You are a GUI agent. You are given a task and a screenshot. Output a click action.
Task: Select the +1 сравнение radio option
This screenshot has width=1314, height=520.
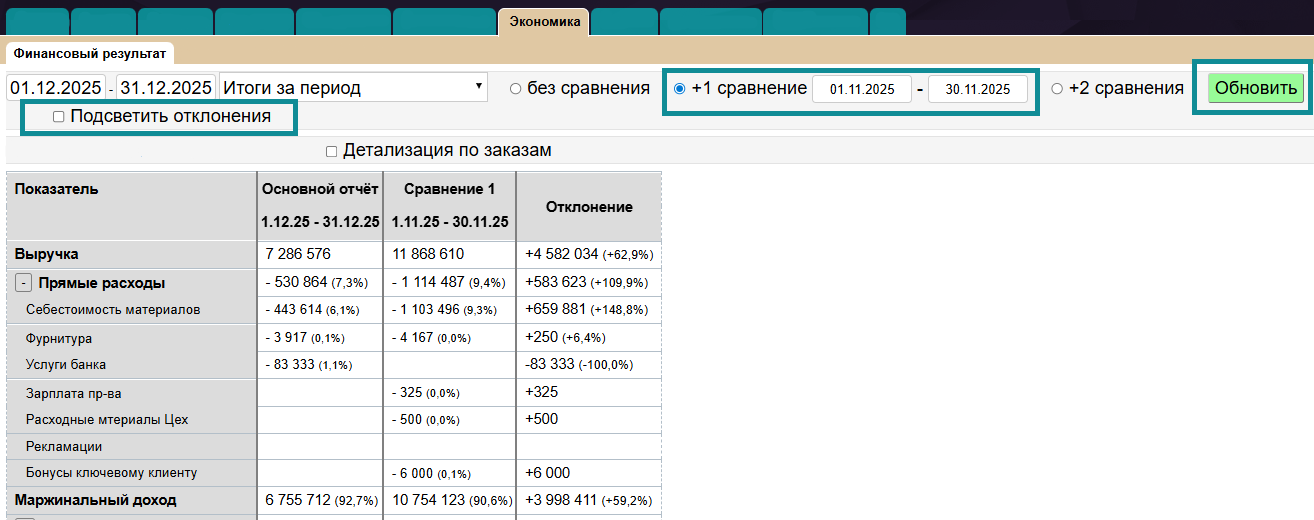click(x=680, y=88)
